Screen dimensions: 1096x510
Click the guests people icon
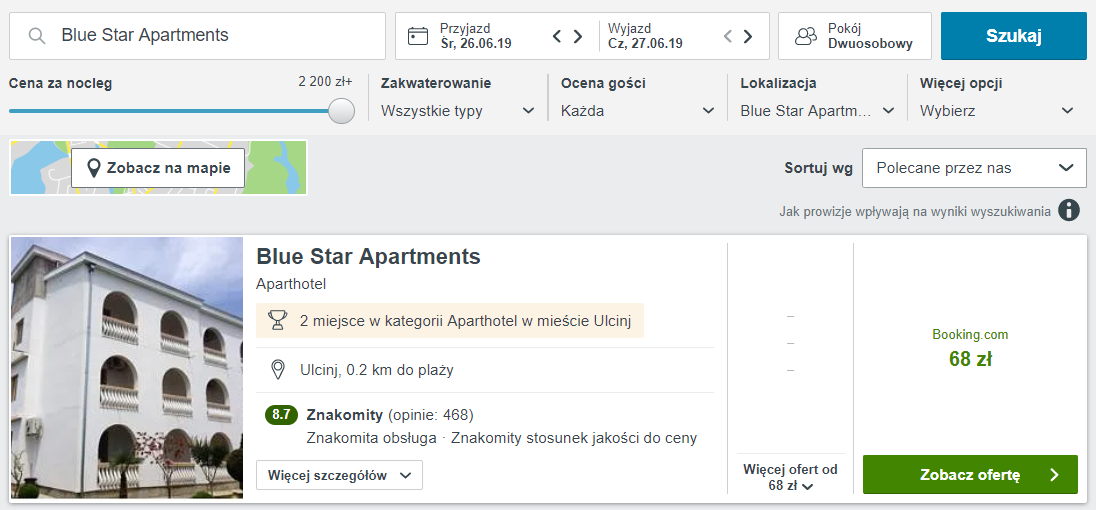[x=806, y=36]
